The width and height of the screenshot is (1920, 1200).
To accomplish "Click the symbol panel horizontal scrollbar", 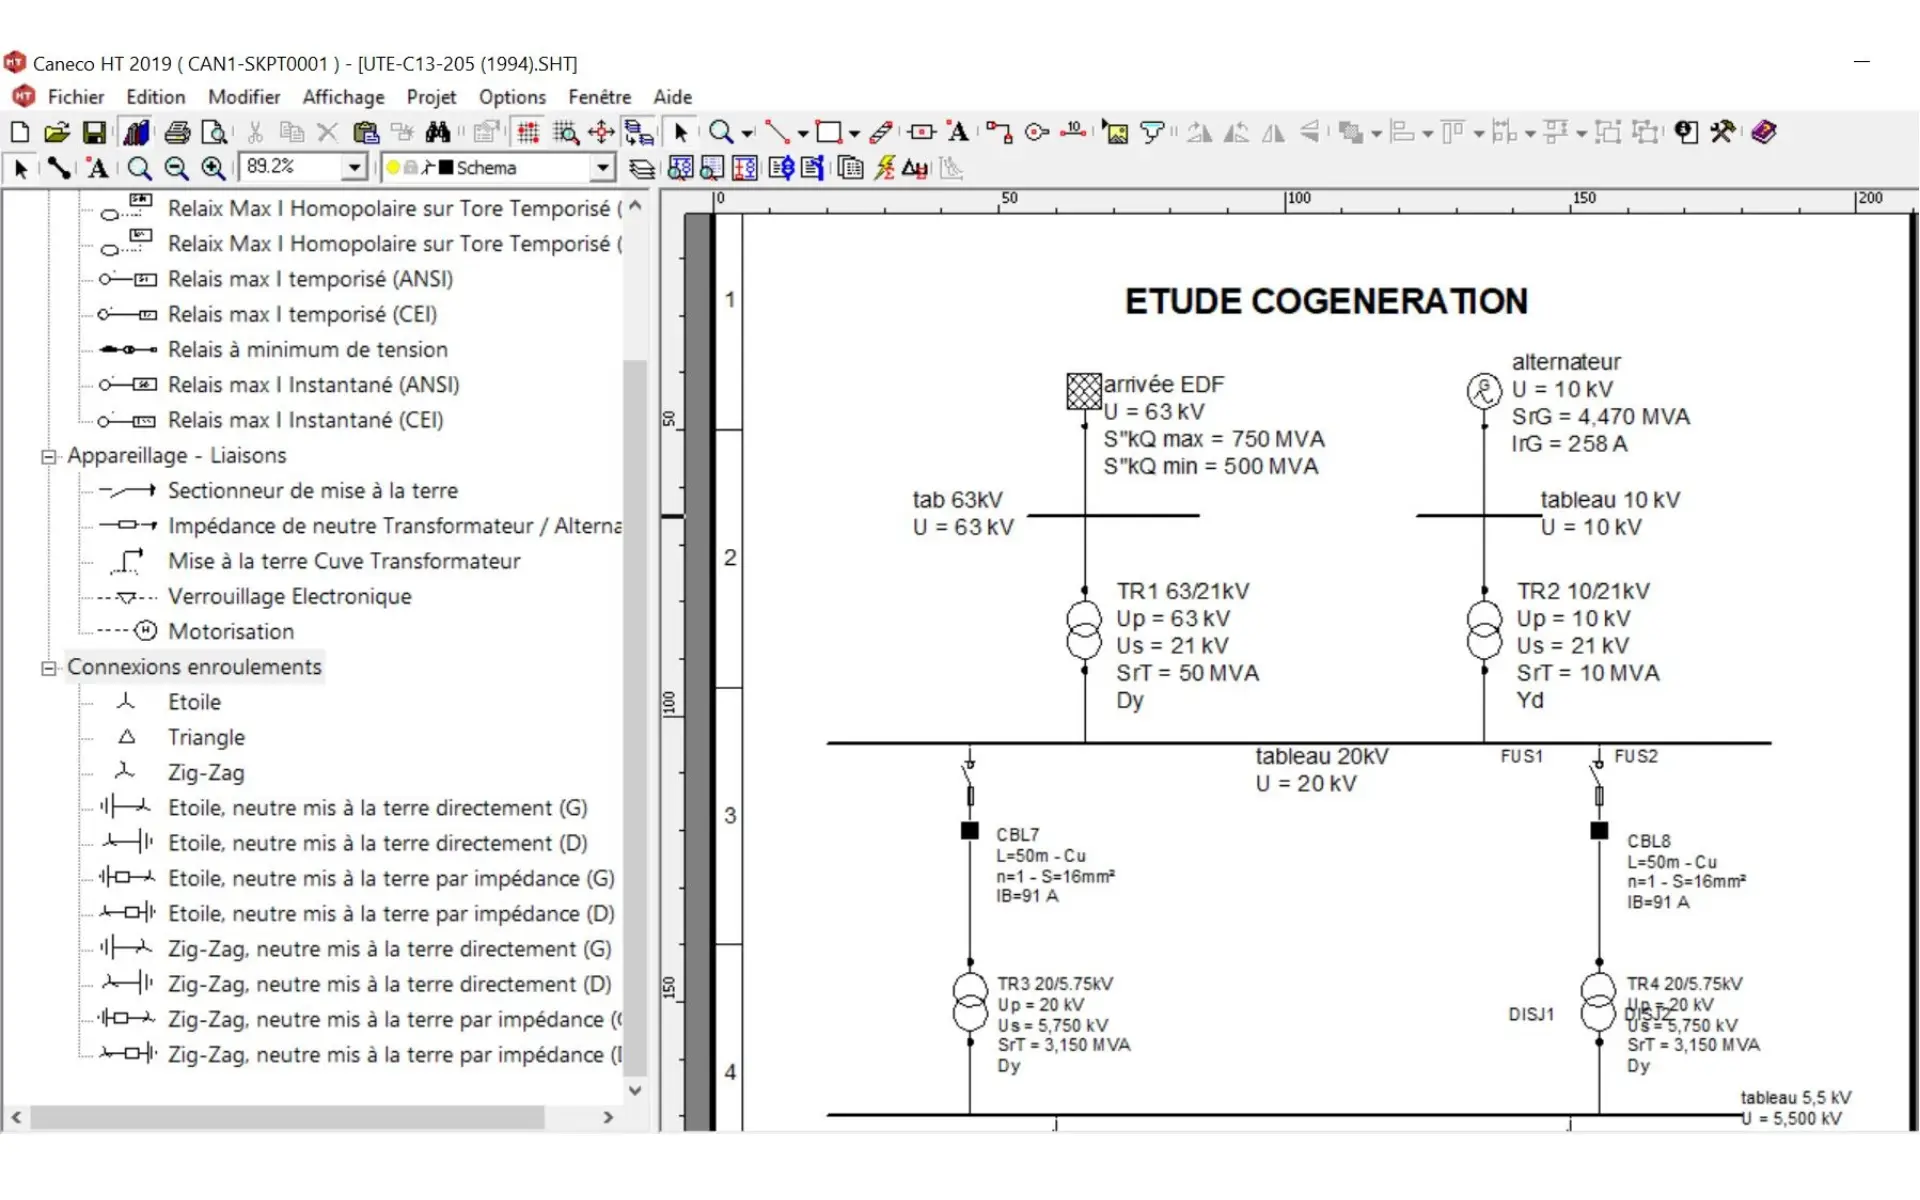I will coord(288,1117).
